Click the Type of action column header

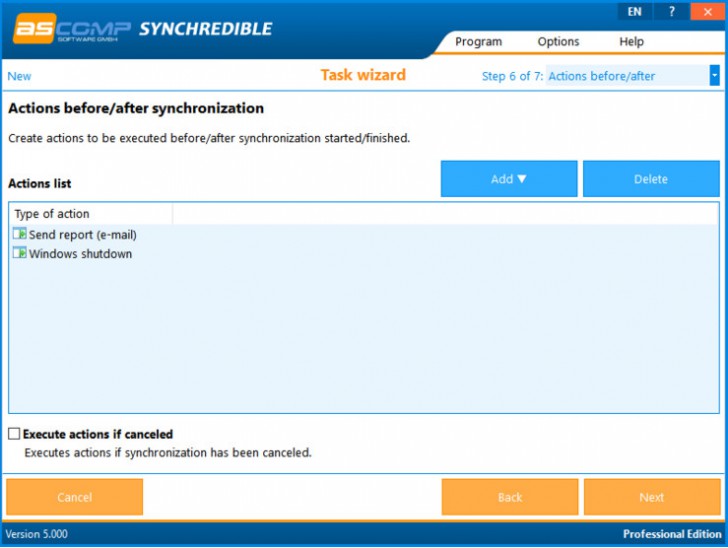(x=91, y=214)
